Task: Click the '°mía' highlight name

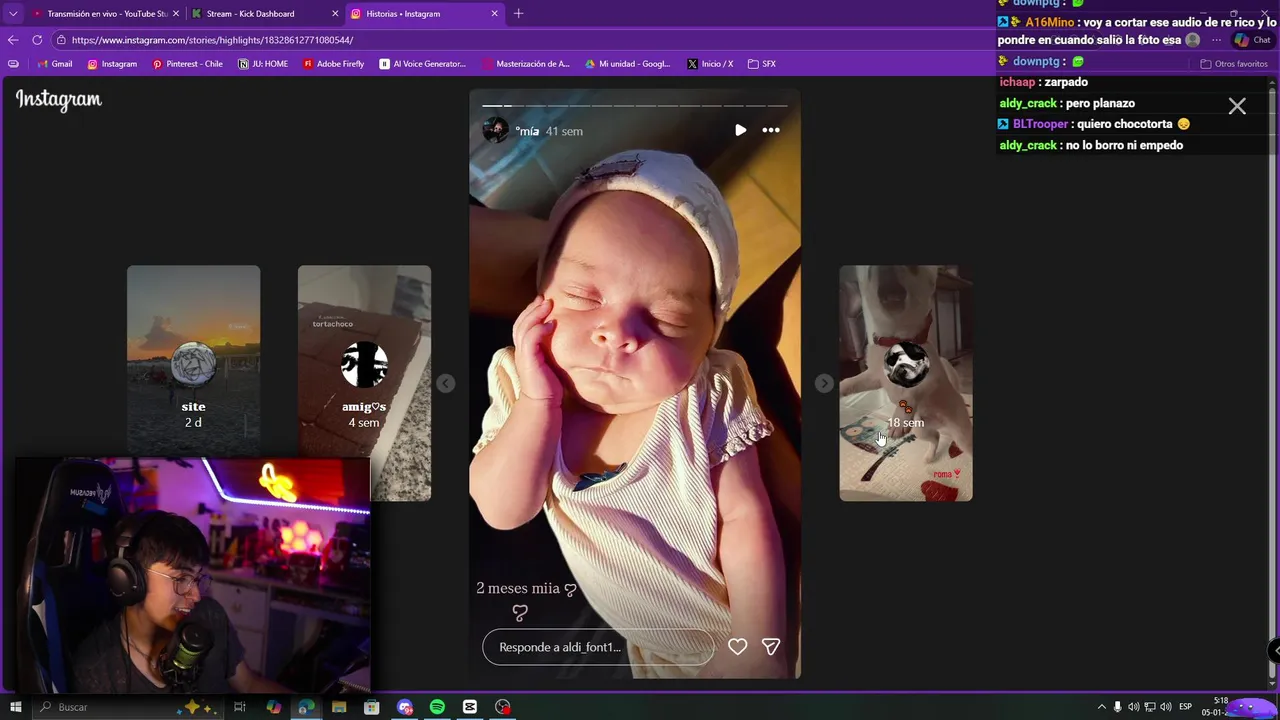Action: [x=527, y=131]
